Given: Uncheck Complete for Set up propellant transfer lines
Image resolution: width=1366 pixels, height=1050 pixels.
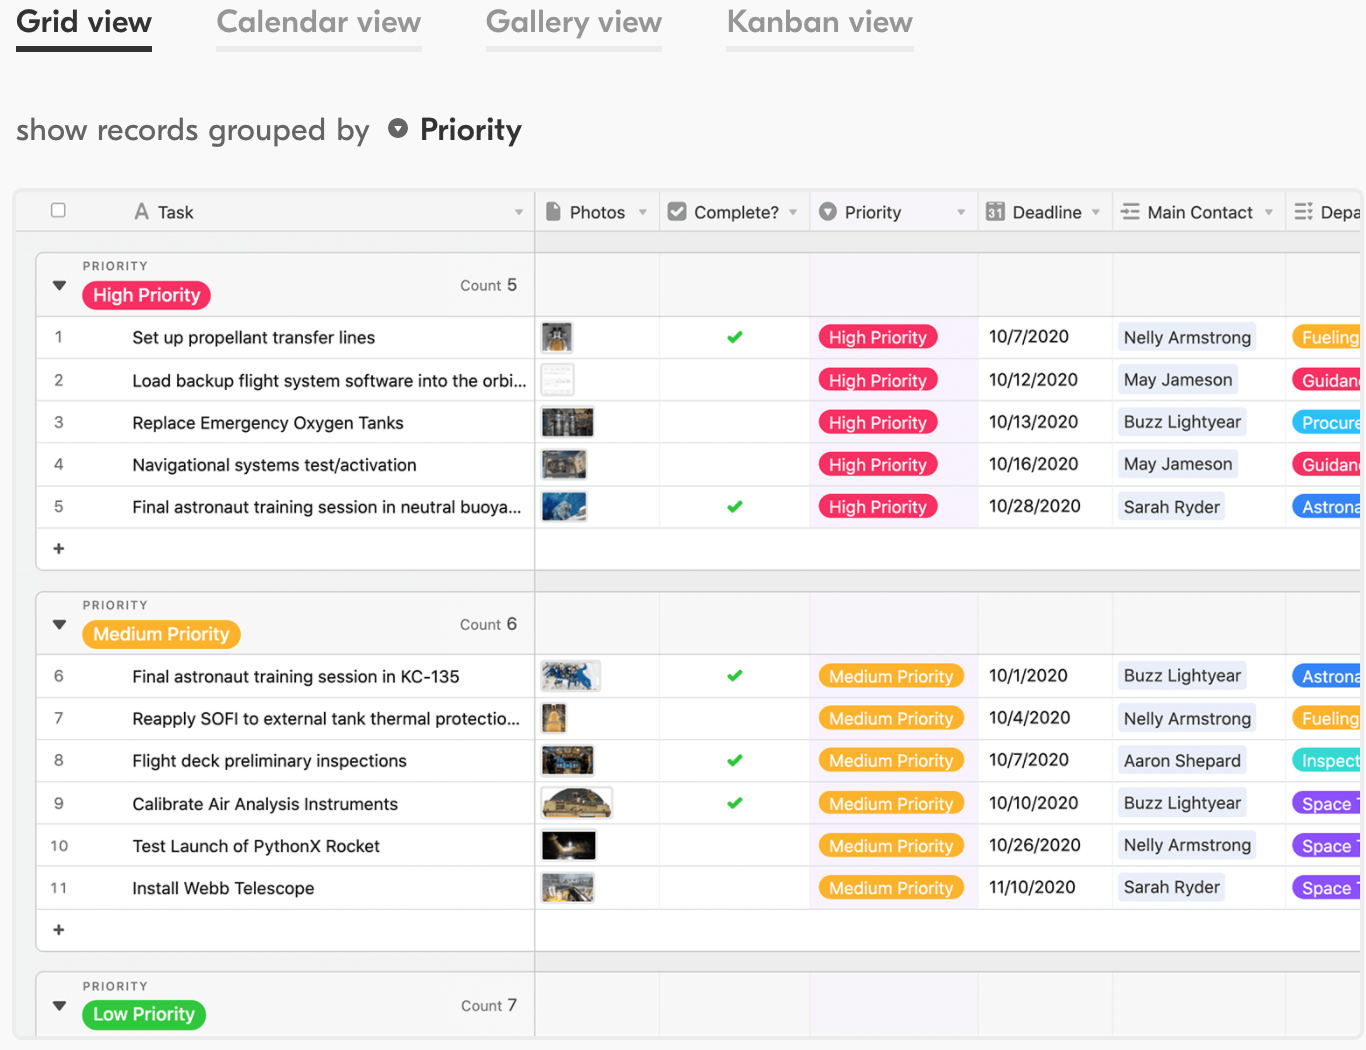Looking at the screenshot, I should click(735, 338).
